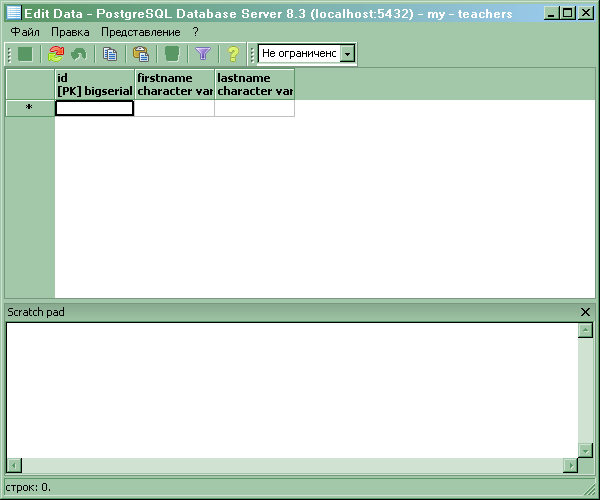Open the Правка menu
The width and height of the screenshot is (600, 500).
click(70, 32)
